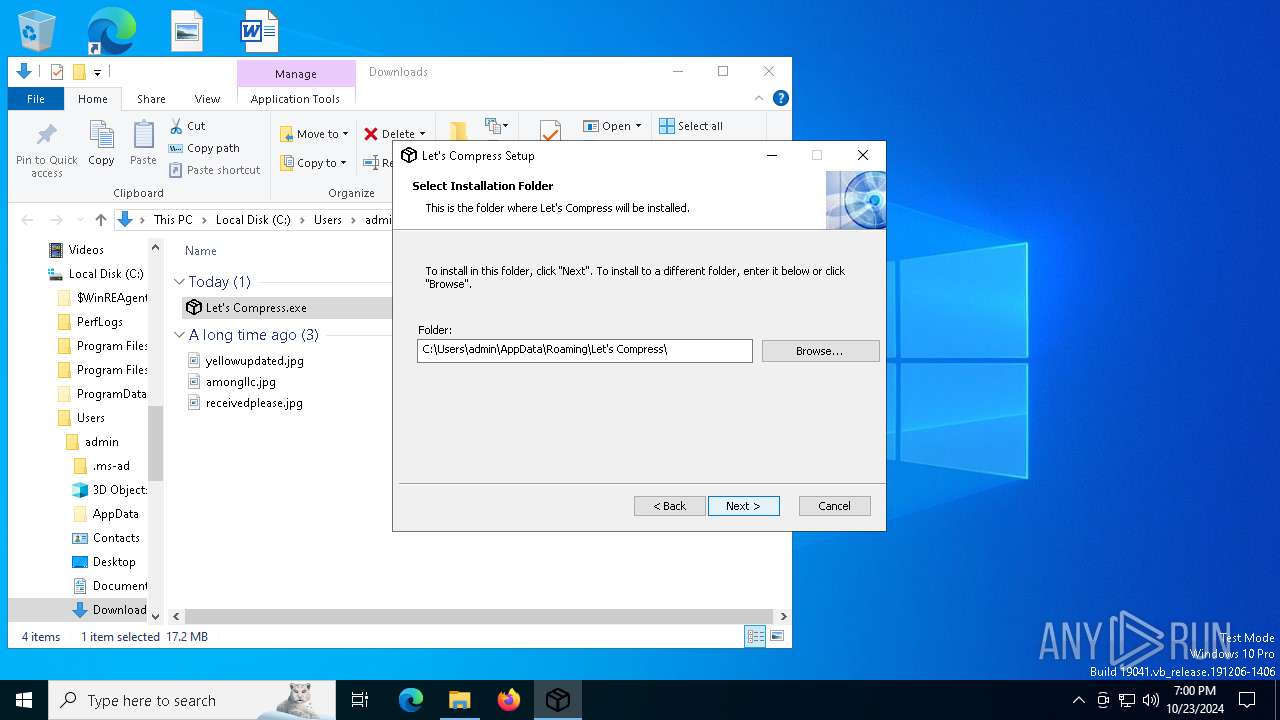The width and height of the screenshot is (1280, 720).
Task: Click the New folder icon in the title bar
Action: coord(79,72)
